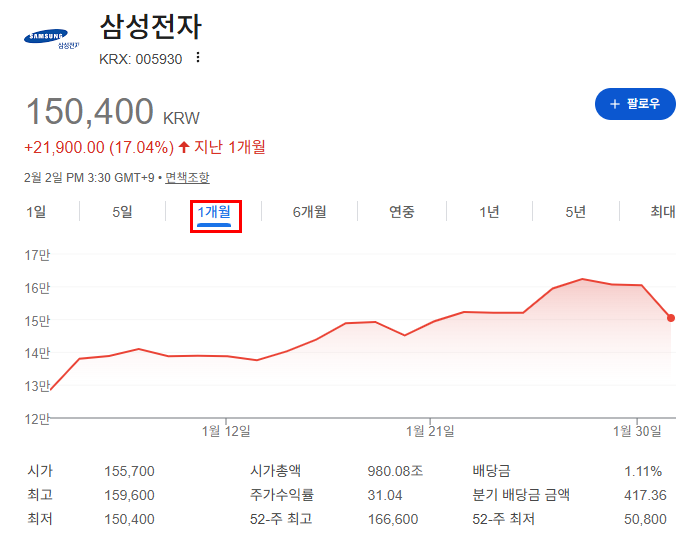Click the 12만 y-axis label
The width and height of the screenshot is (688, 542).
click(37, 419)
